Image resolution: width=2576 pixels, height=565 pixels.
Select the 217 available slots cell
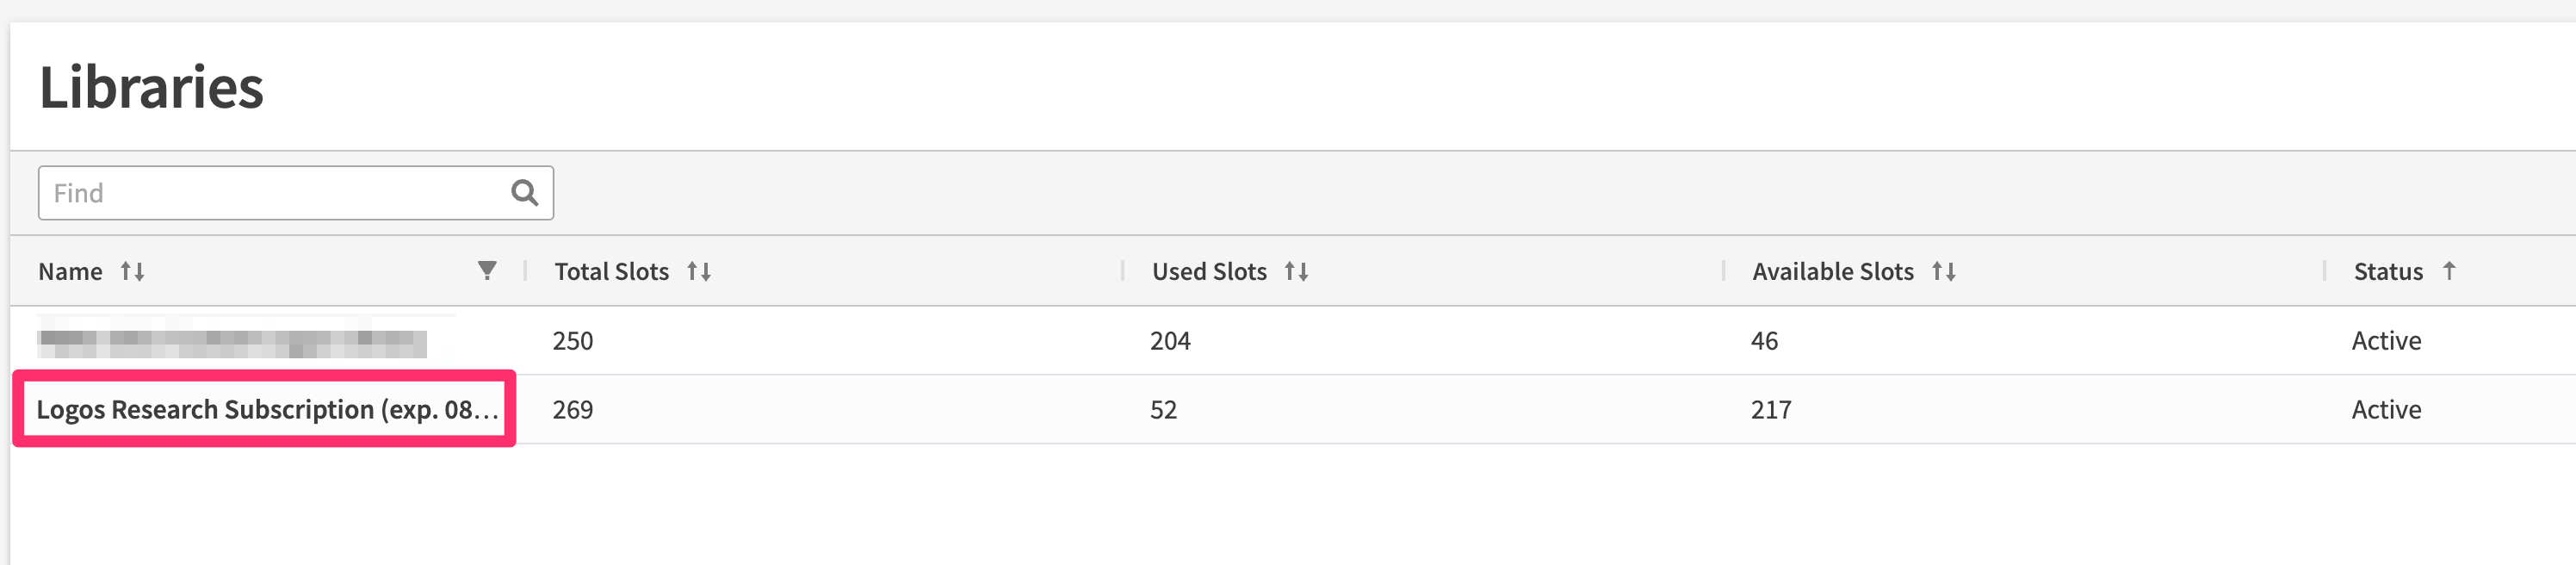(x=1770, y=409)
